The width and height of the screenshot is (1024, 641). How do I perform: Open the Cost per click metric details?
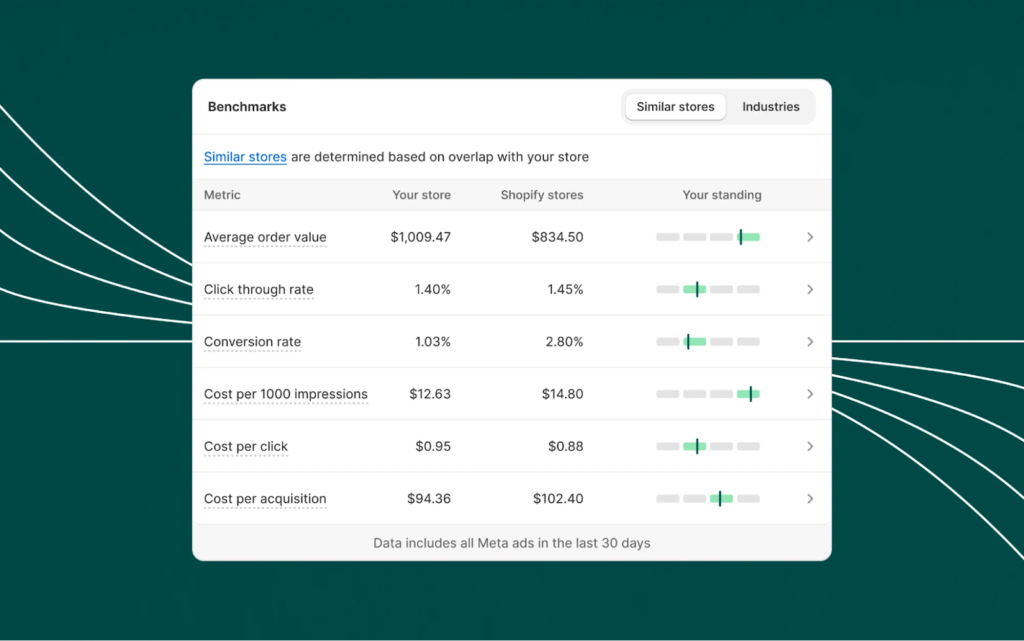245,446
